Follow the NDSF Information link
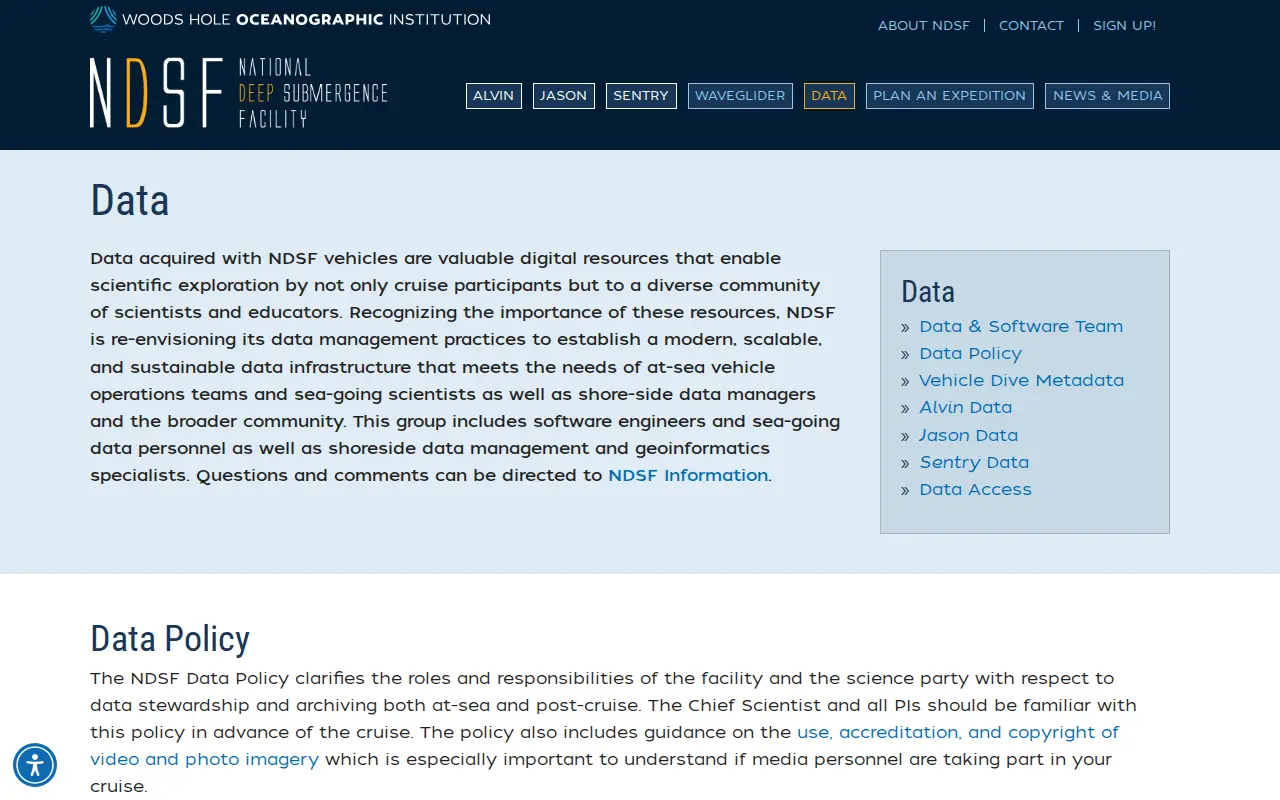The image size is (1280, 800). pyautogui.click(x=688, y=475)
